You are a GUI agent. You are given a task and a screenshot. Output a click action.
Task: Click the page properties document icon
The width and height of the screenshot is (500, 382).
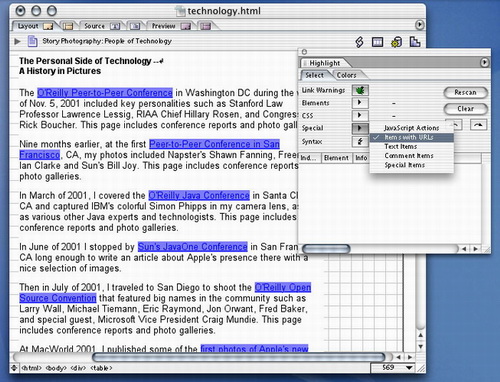[32, 41]
